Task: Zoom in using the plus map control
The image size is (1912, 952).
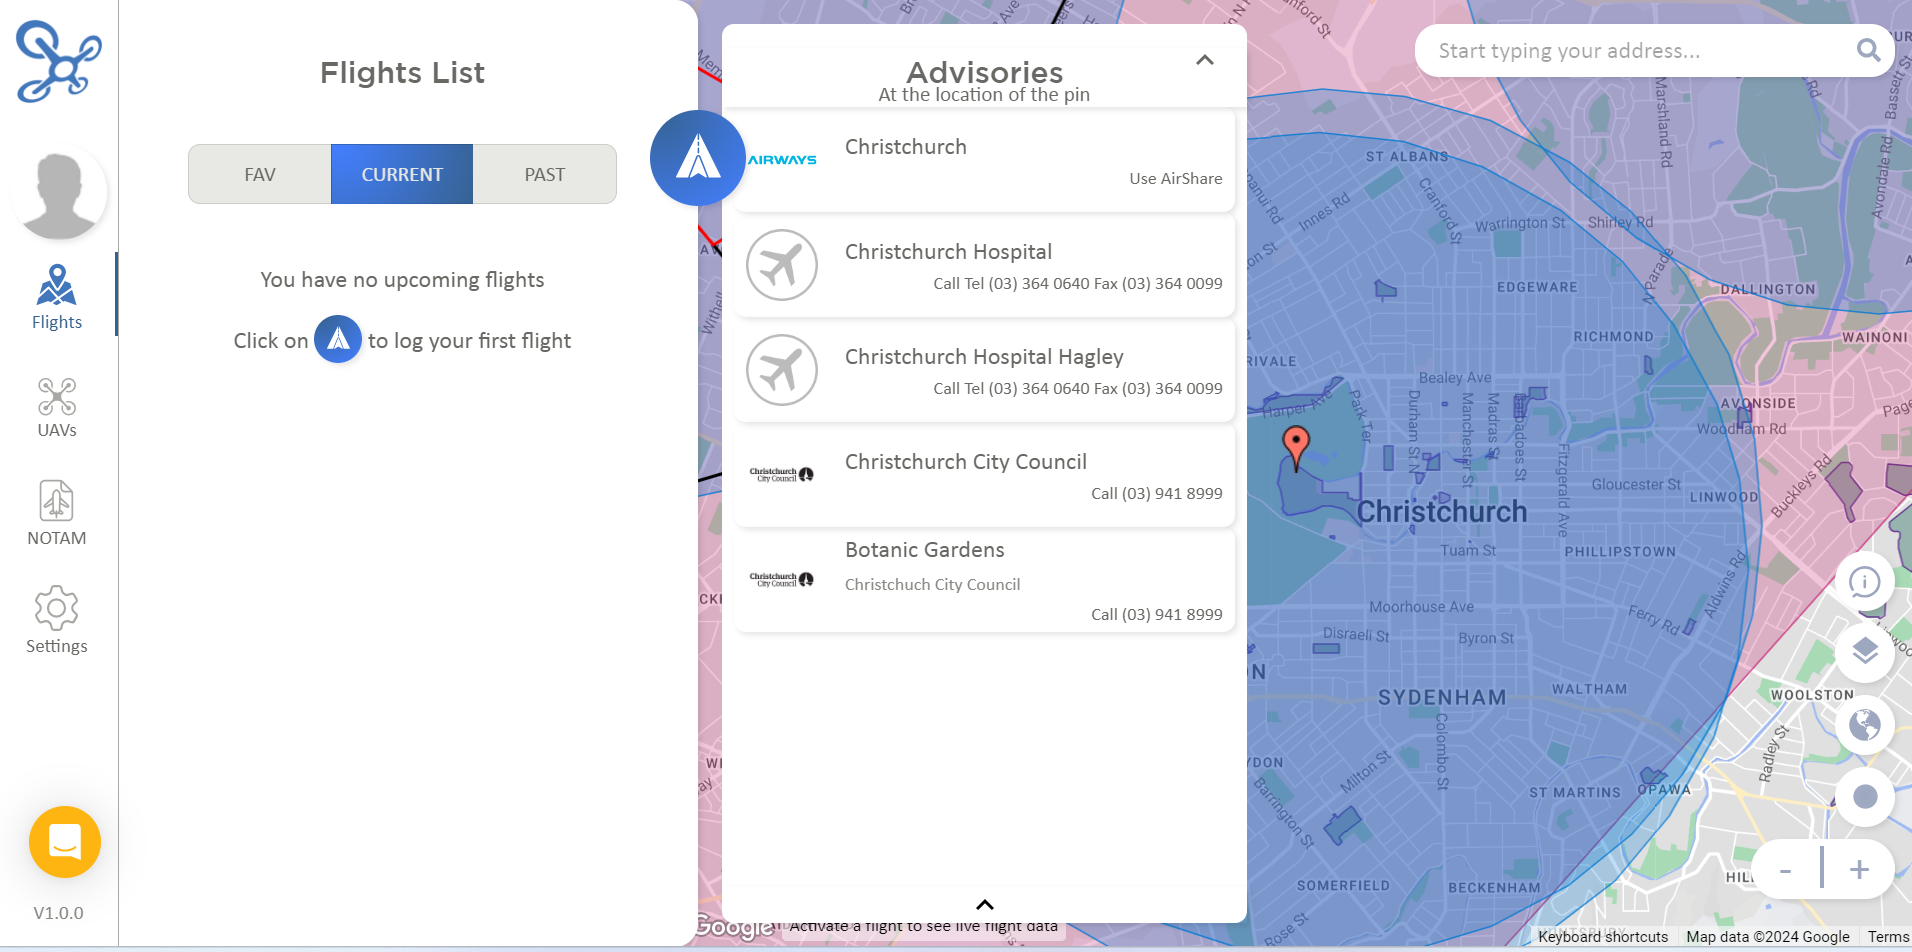Action: click(1860, 869)
